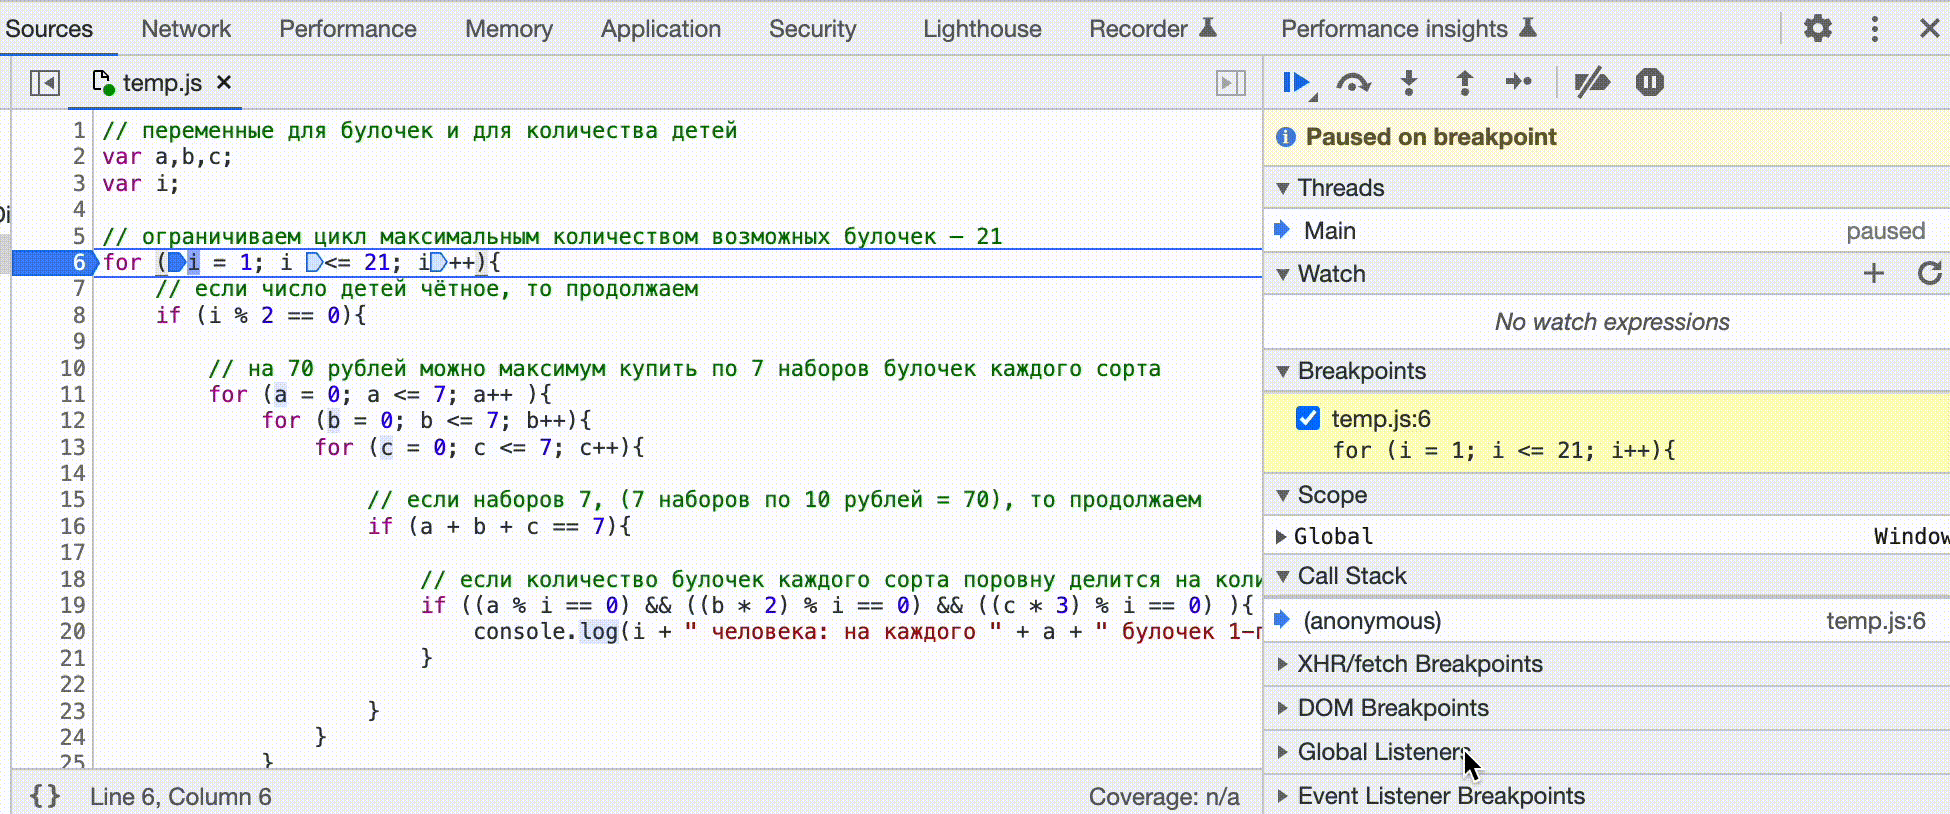Open the Lighthouse tab

[981, 29]
